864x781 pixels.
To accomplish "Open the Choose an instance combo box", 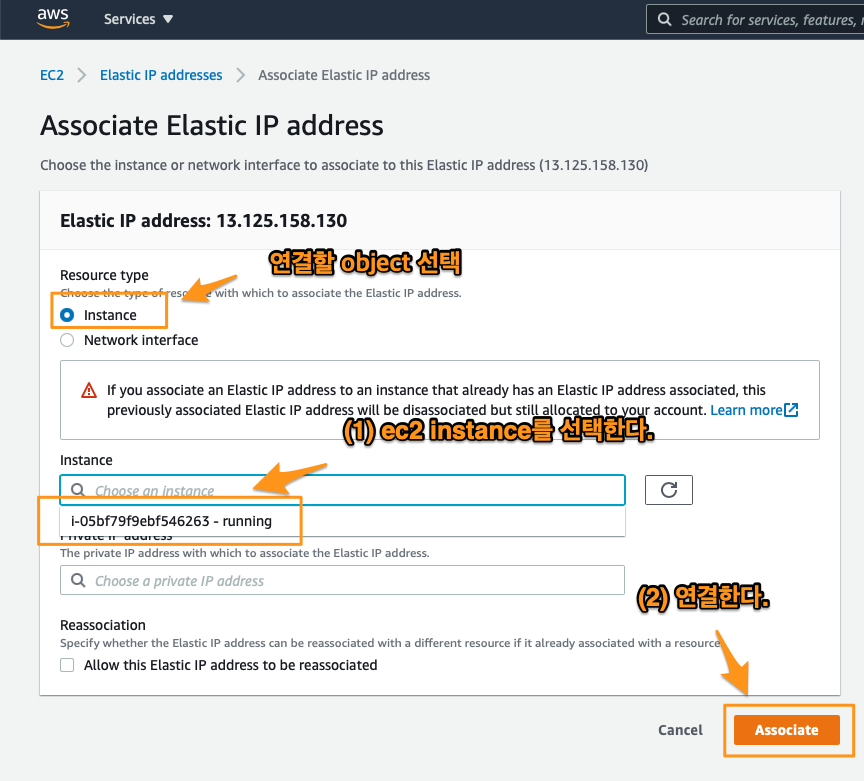I will 350,491.
